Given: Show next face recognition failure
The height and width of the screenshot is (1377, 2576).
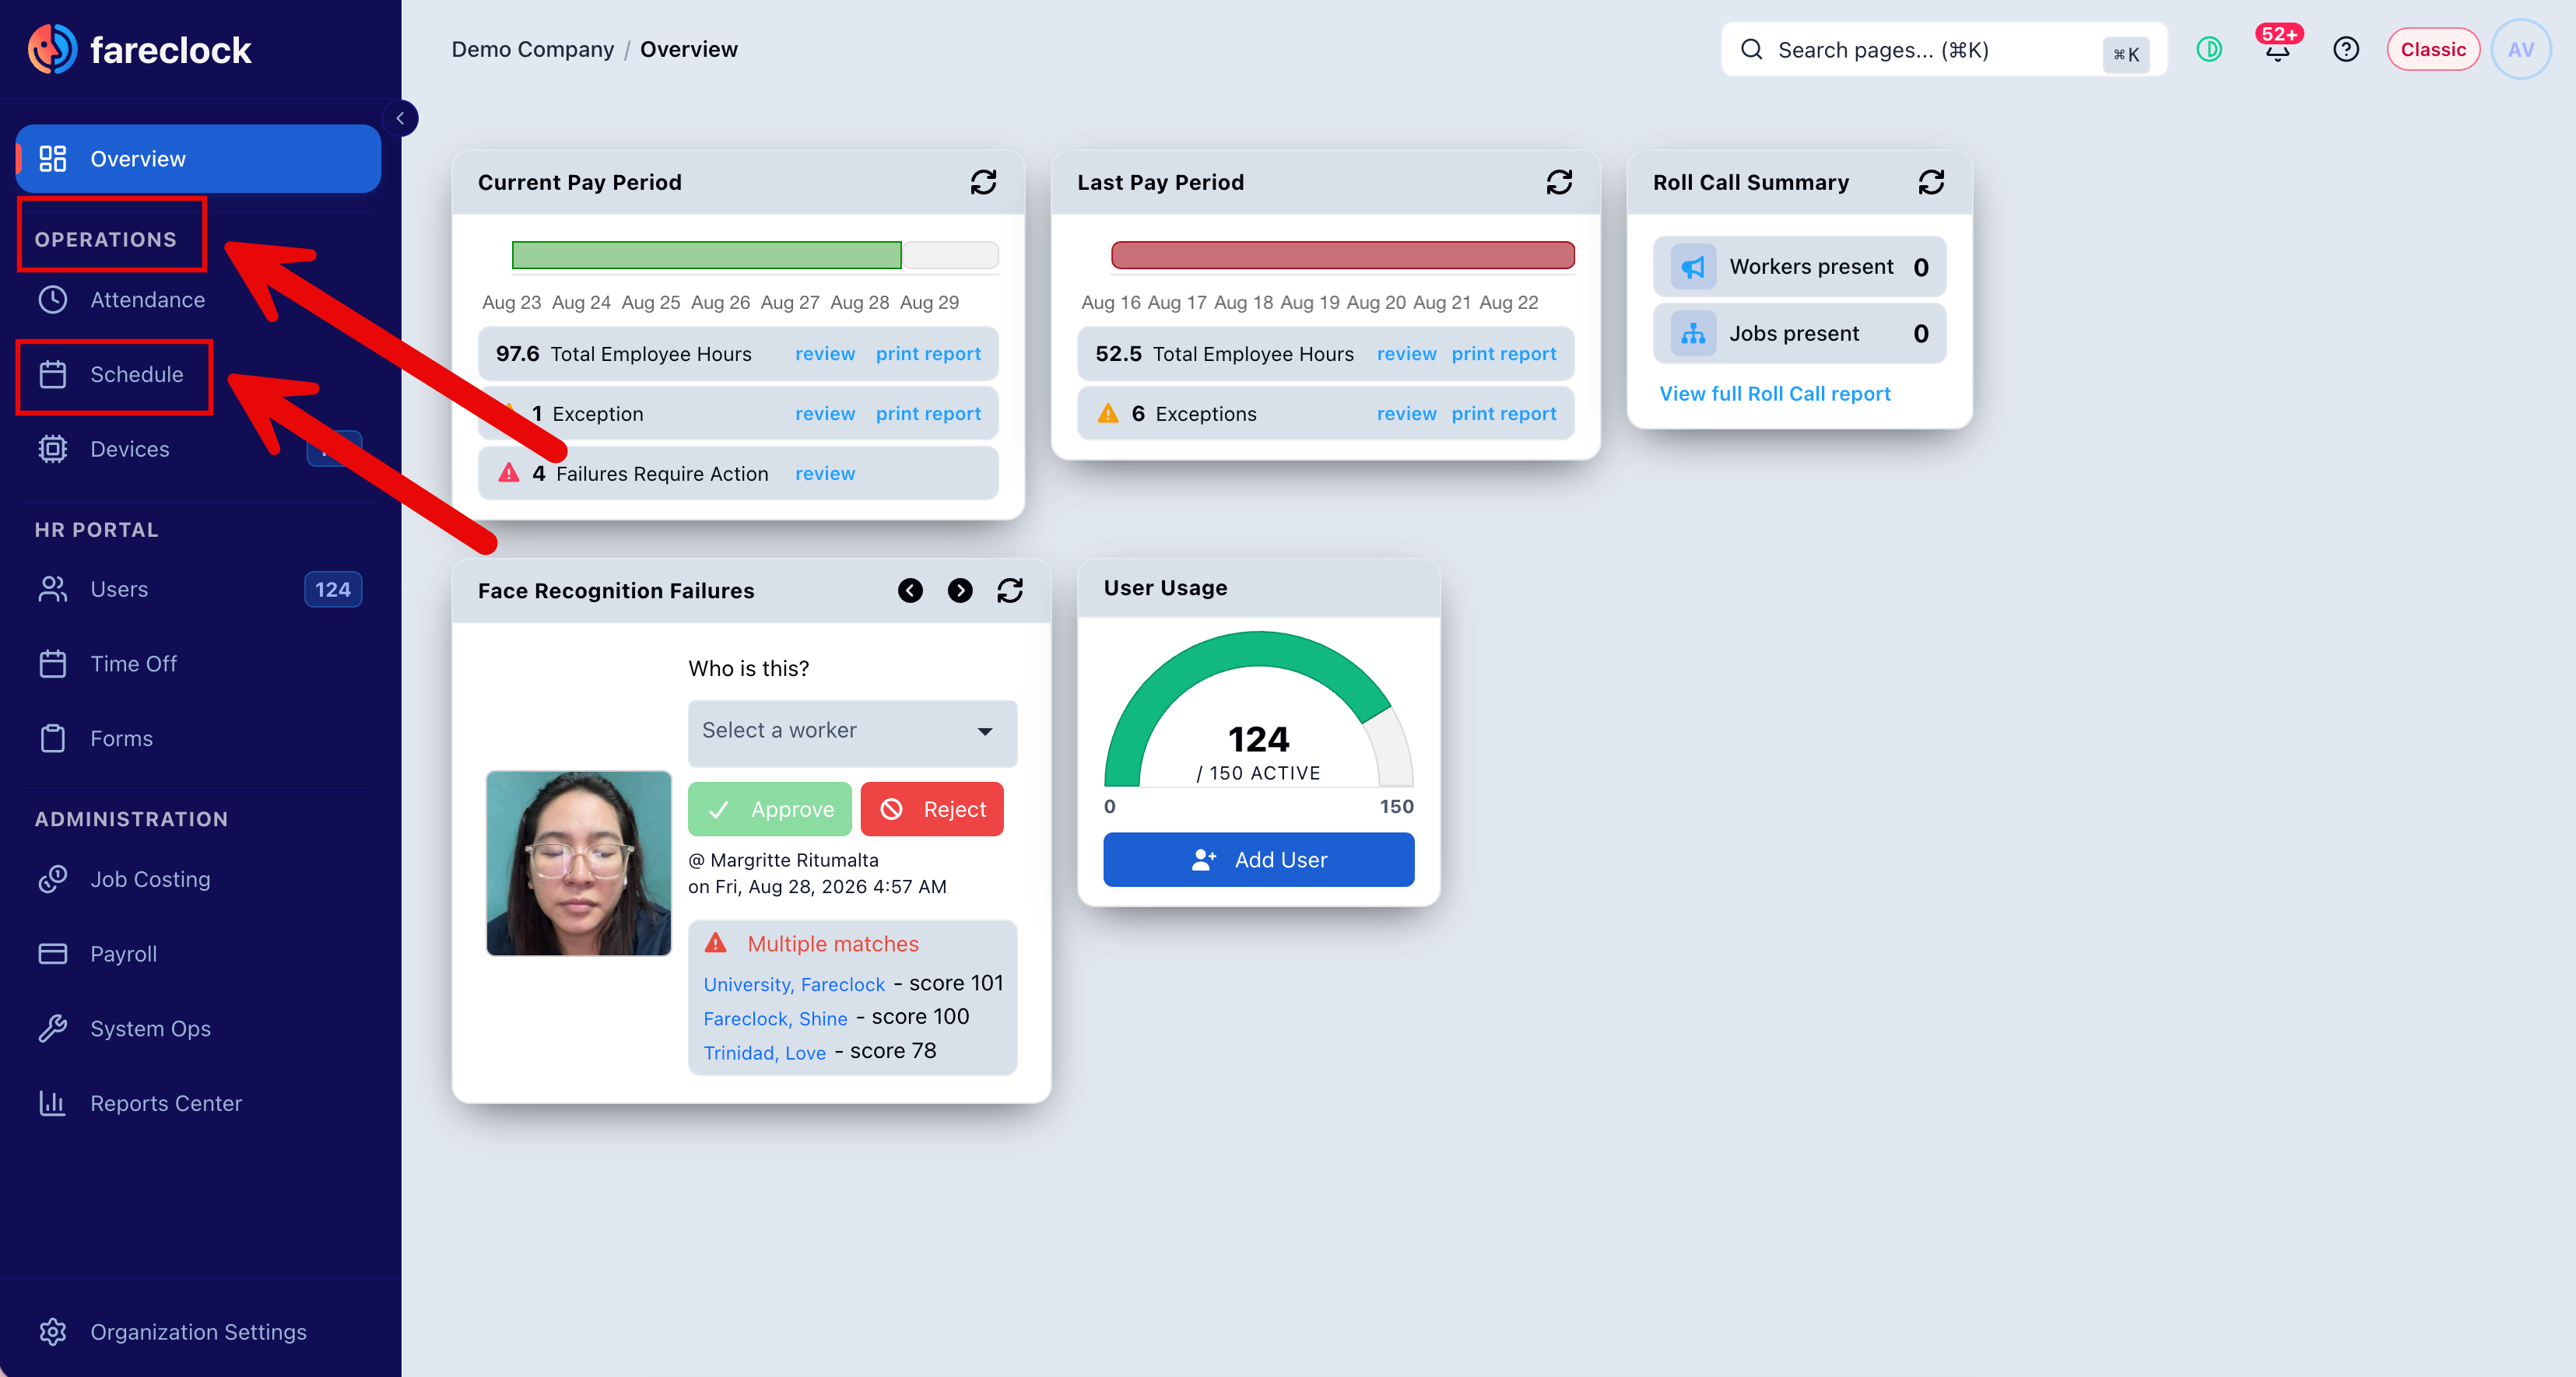Looking at the screenshot, I should 960,591.
